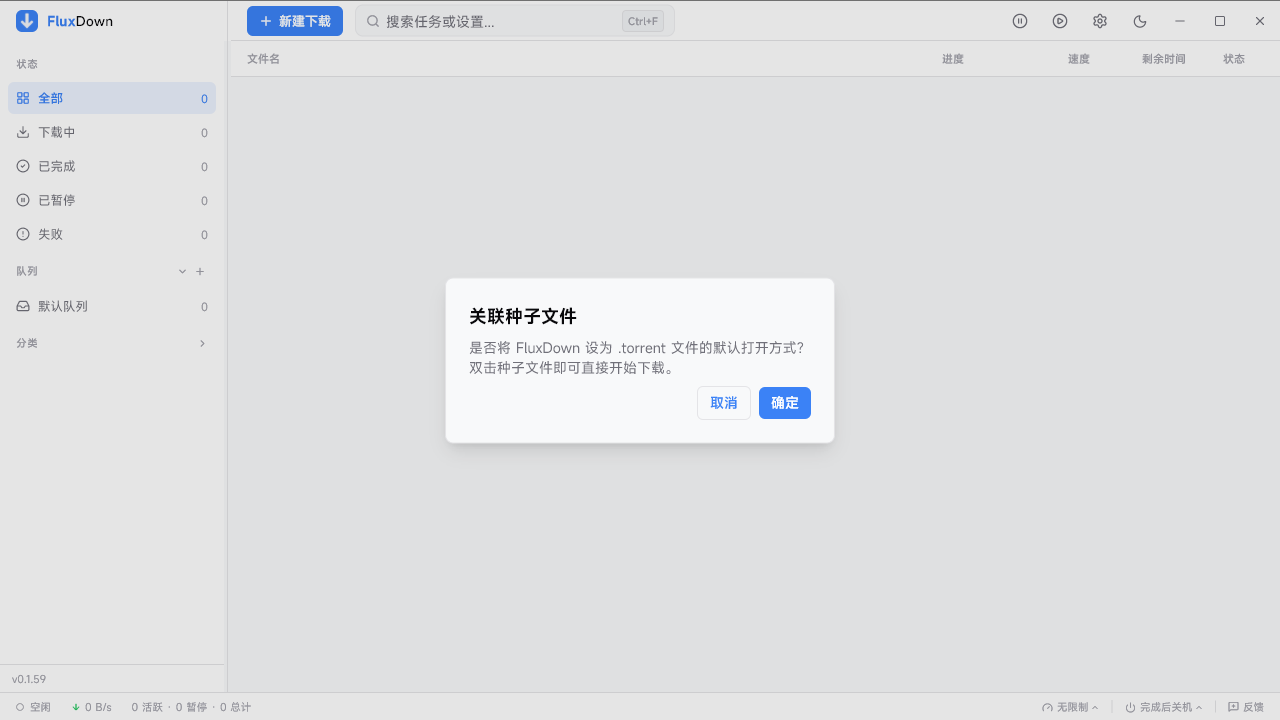Click the 默认队列 inbox icon

pos(23,306)
